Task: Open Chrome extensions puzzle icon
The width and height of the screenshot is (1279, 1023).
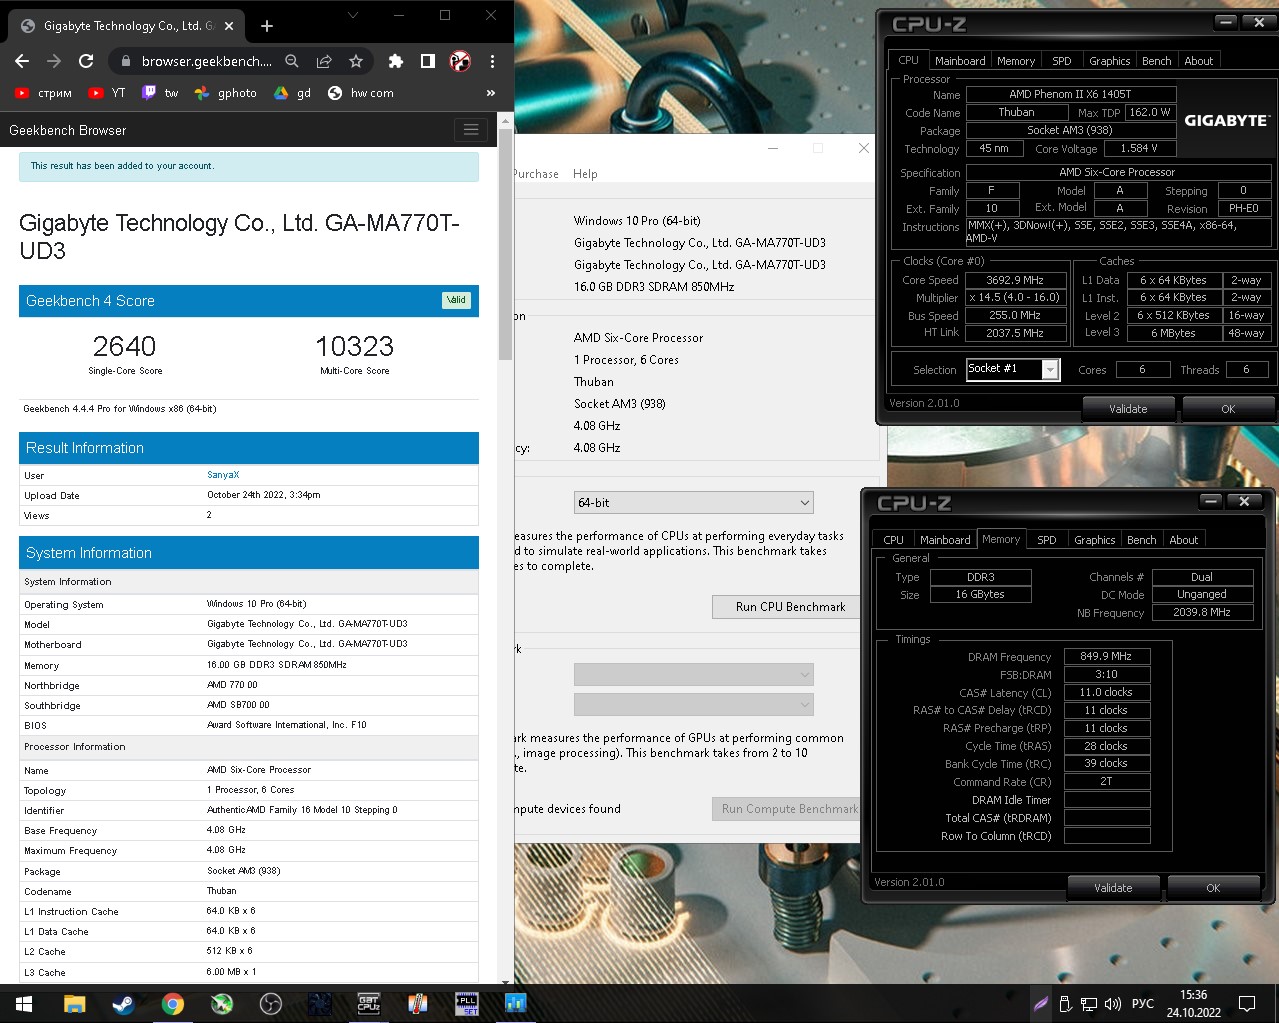Action: pyautogui.click(x=396, y=61)
